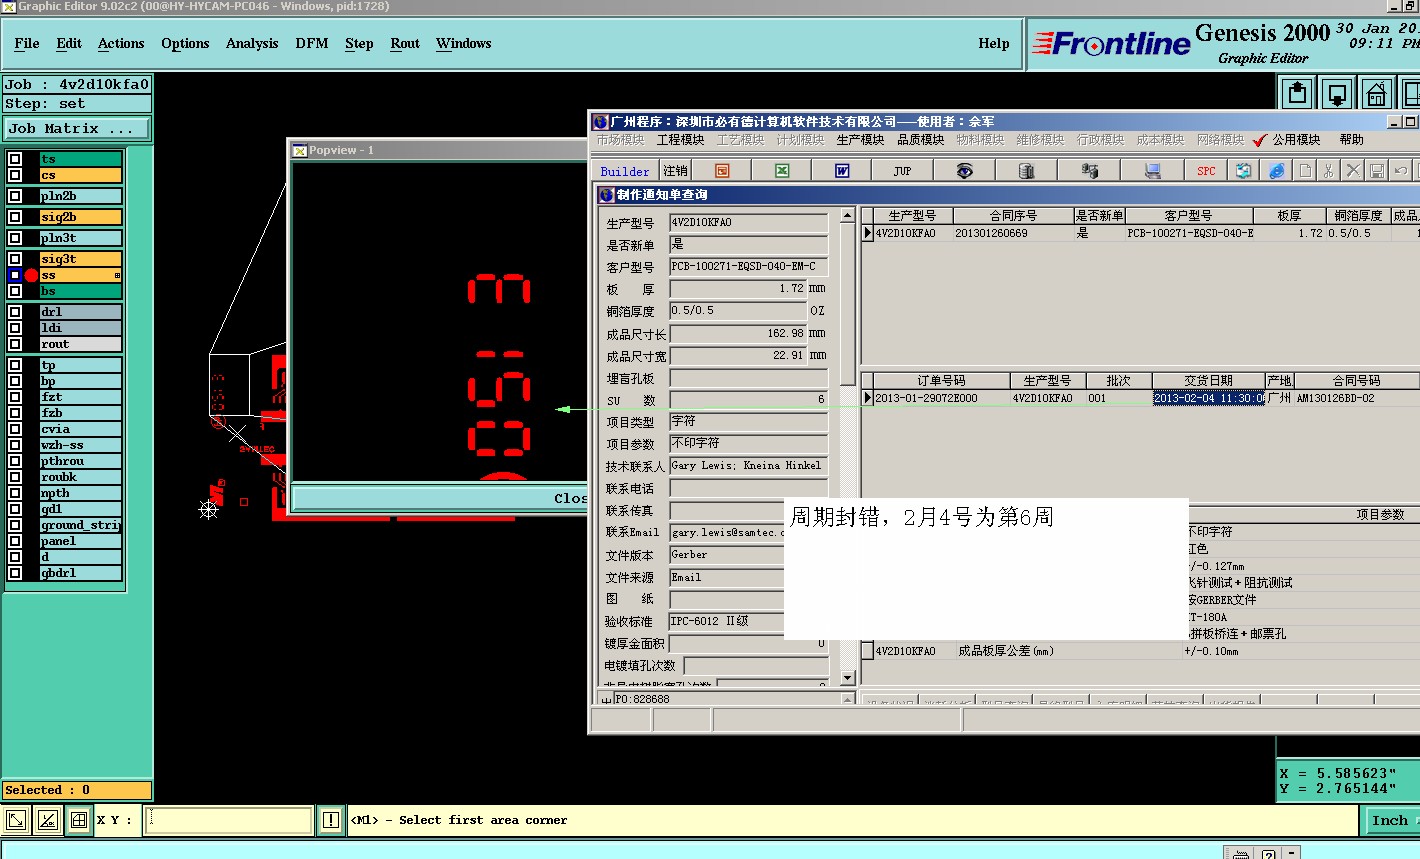Click the red SPC toolbar icon

point(1207,171)
